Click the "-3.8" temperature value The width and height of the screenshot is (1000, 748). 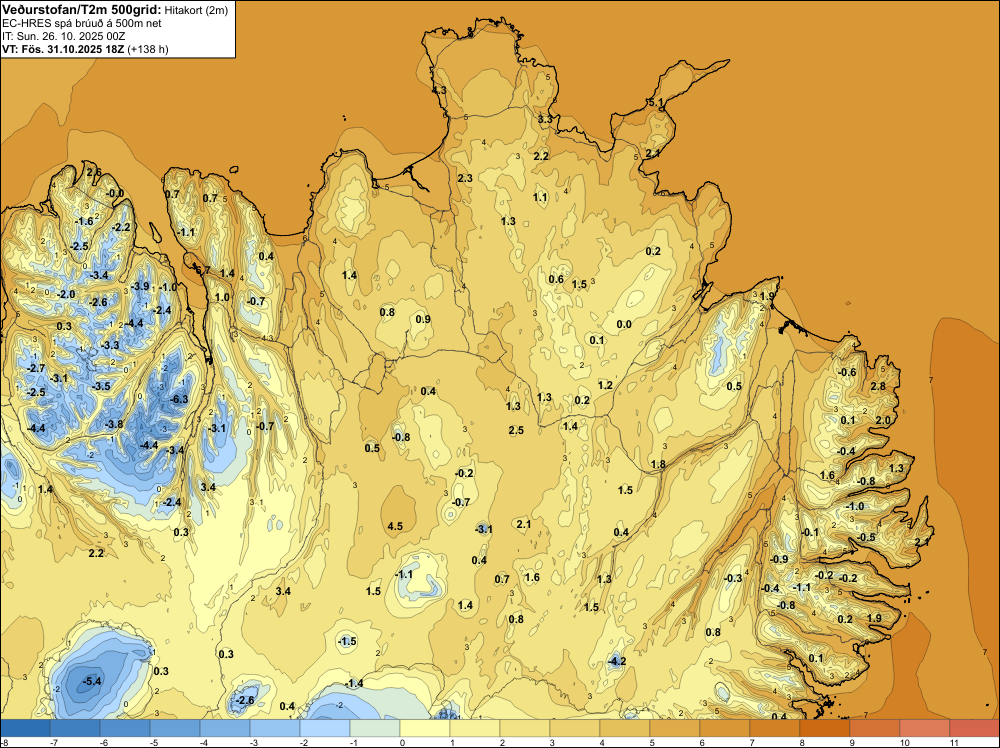pos(114,424)
